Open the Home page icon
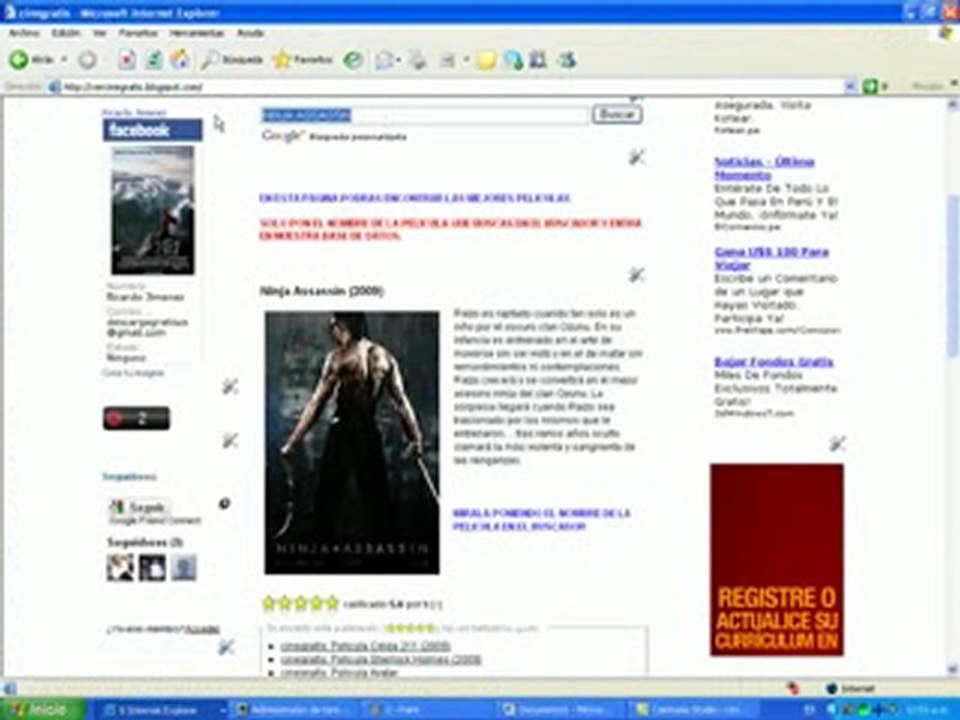Screen dimensions: 960x720 tap(180, 59)
